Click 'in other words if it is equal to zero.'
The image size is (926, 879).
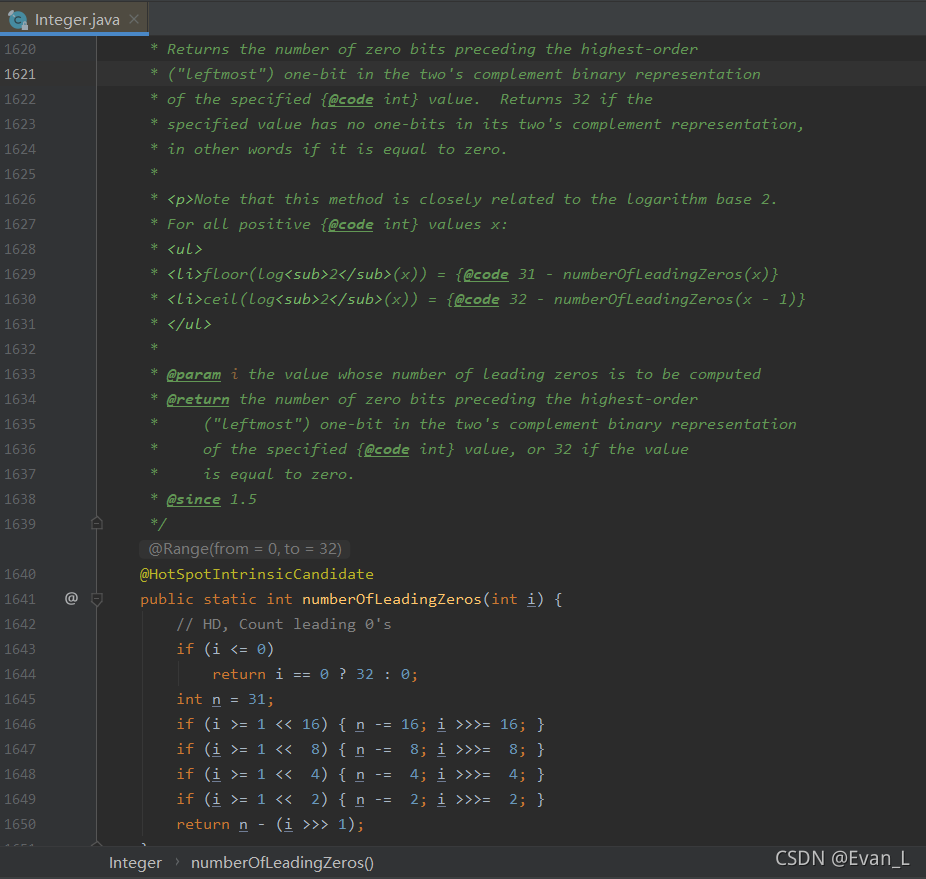(x=337, y=149)
